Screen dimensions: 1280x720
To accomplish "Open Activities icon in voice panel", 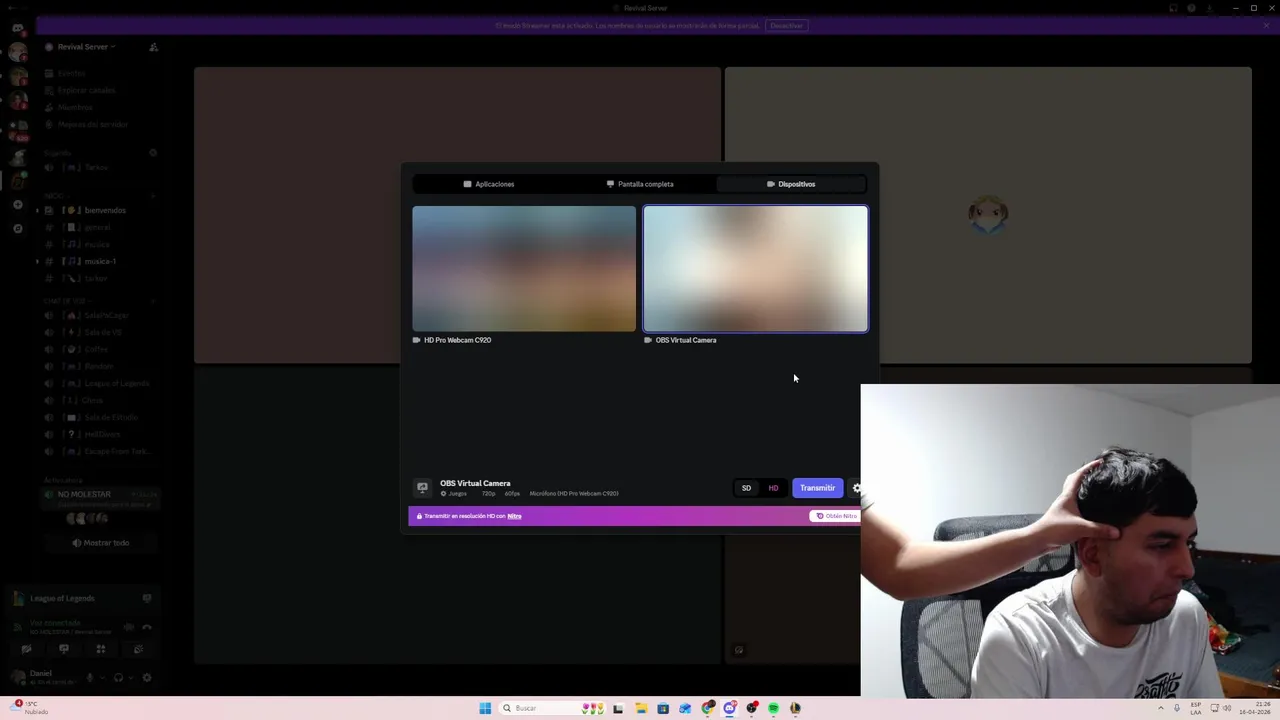I will click(101, 649).
